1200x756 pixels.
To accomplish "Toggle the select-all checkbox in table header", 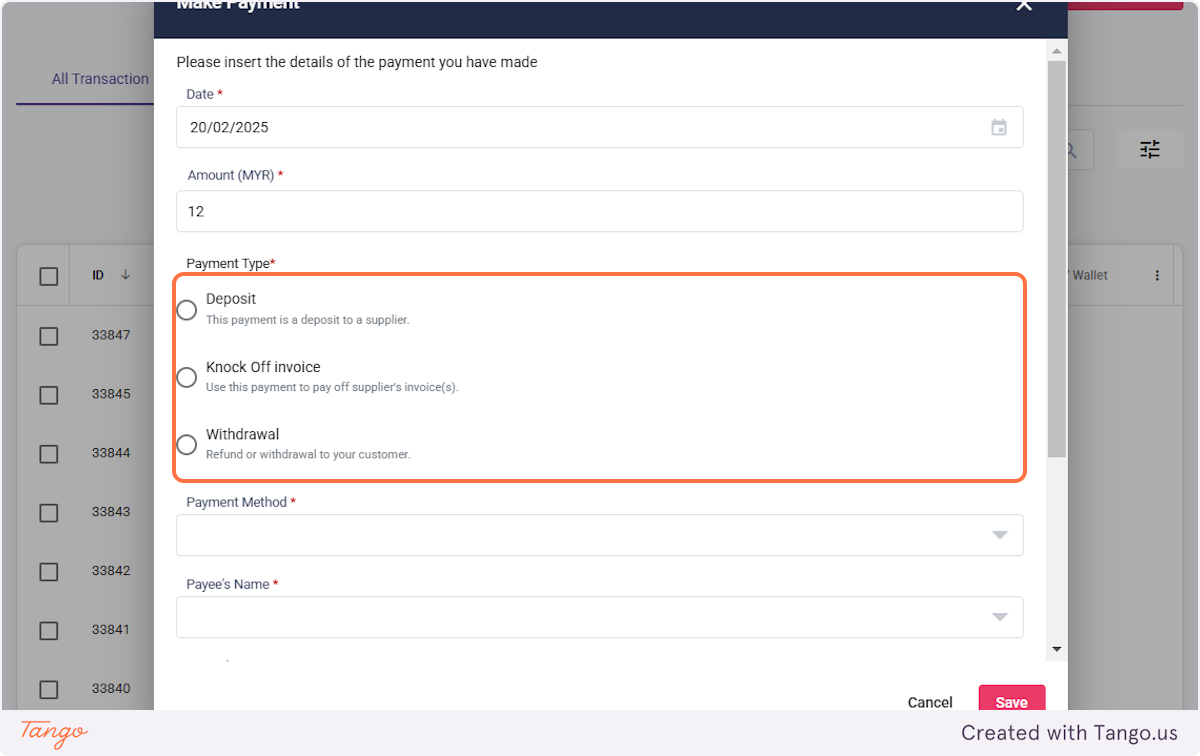I will pyautogui.click(x=48, y=277).
